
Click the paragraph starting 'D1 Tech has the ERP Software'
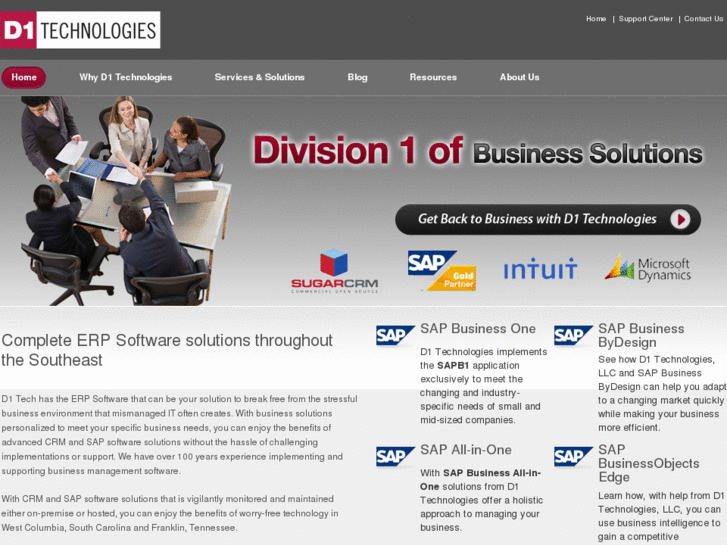pyautogui.click(x=179, y=435)
